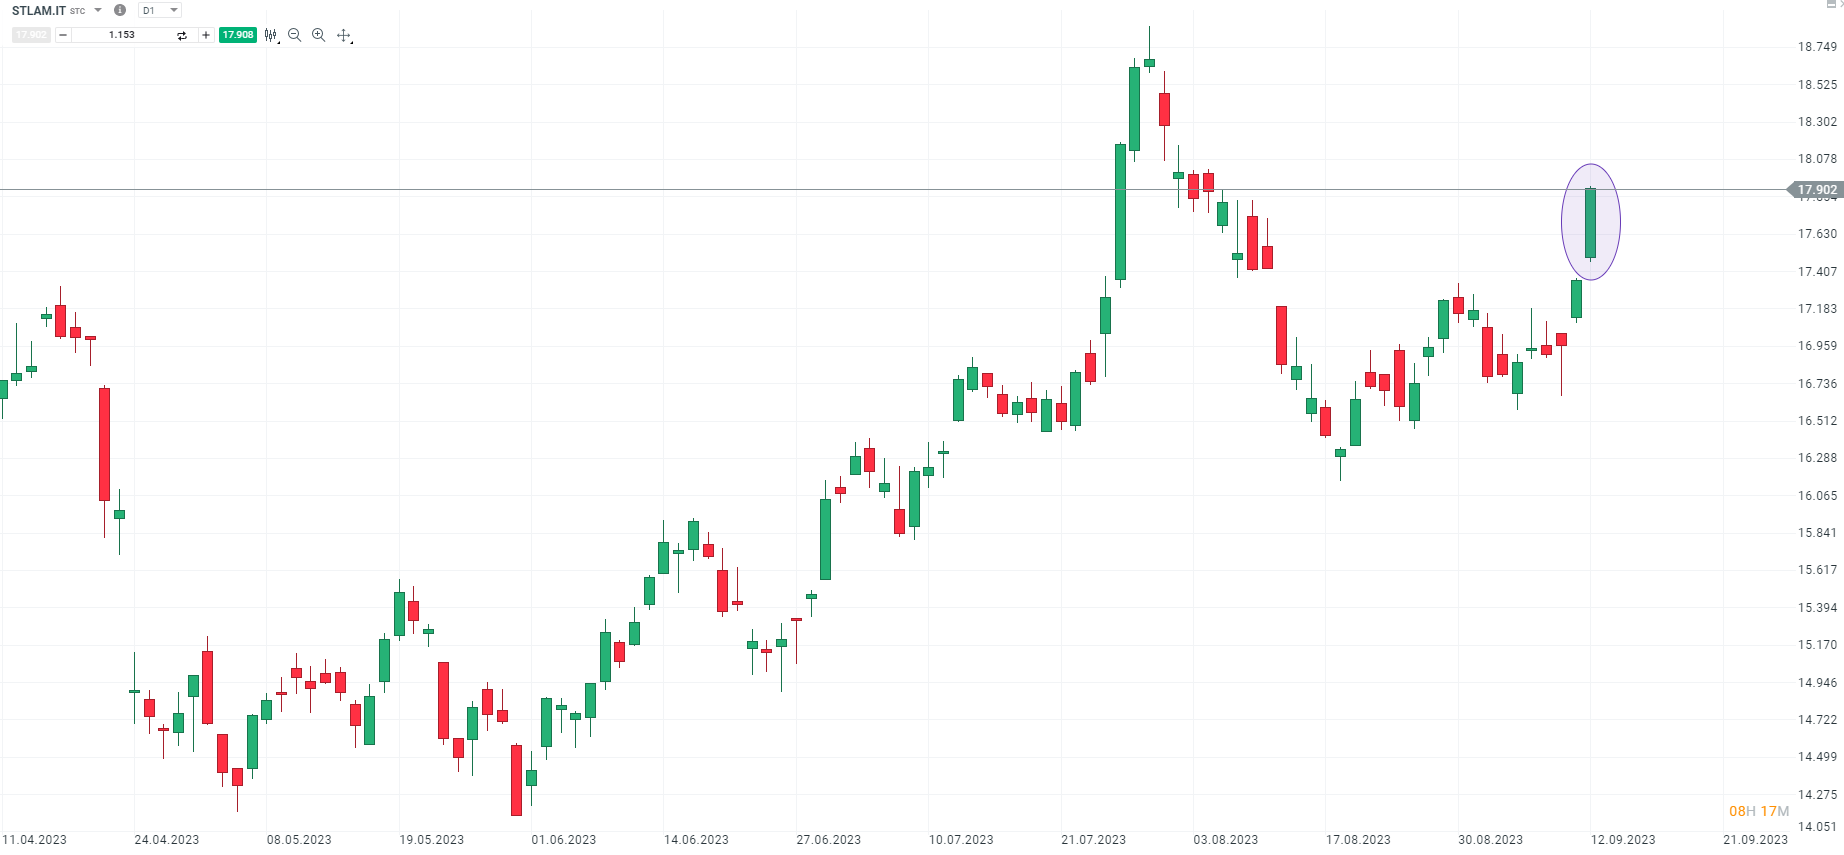Screen dimensions: 1844x855
Task: Click the 18.749 price axis label
Action: coord(1817,47)
